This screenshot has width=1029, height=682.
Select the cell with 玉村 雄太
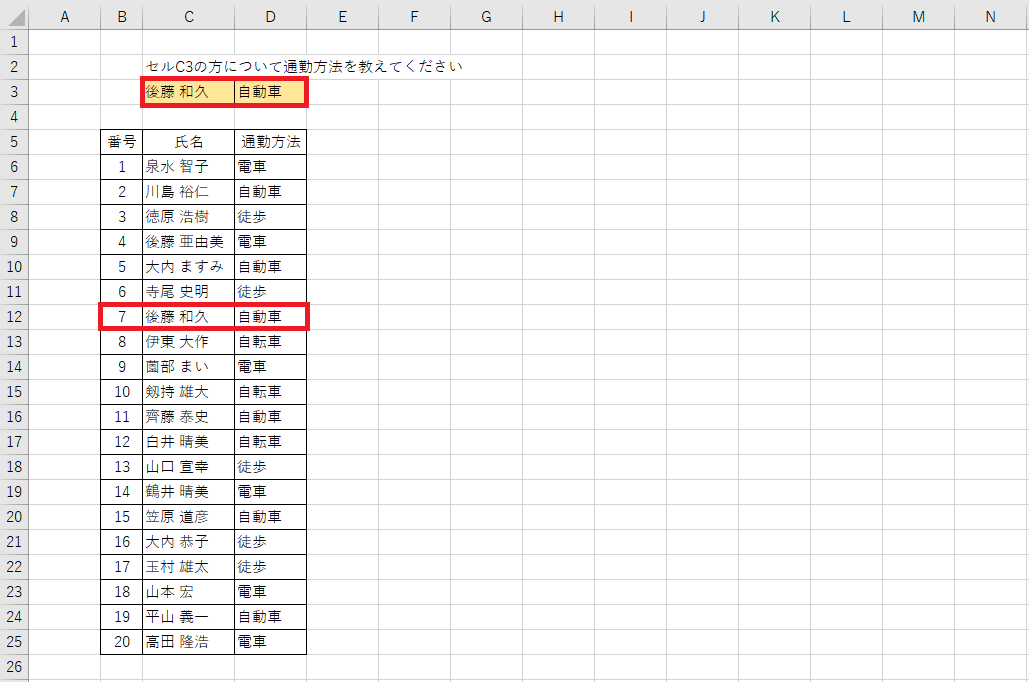click(x=188, y=566)
